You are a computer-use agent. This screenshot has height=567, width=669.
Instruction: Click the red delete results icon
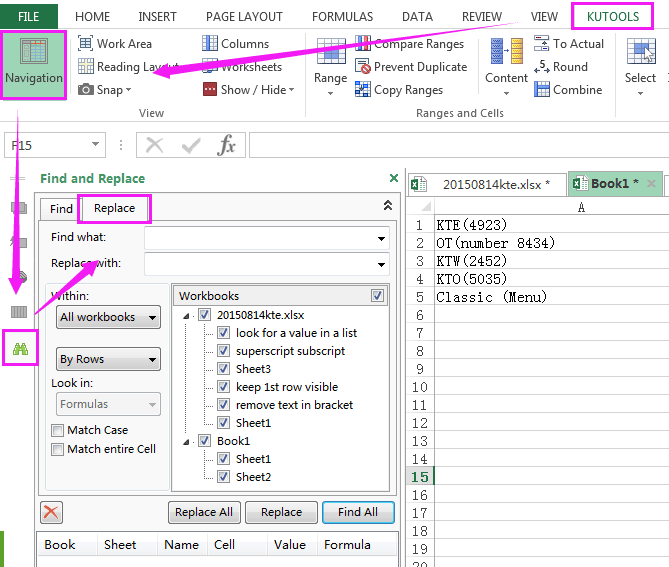(51, 512)
